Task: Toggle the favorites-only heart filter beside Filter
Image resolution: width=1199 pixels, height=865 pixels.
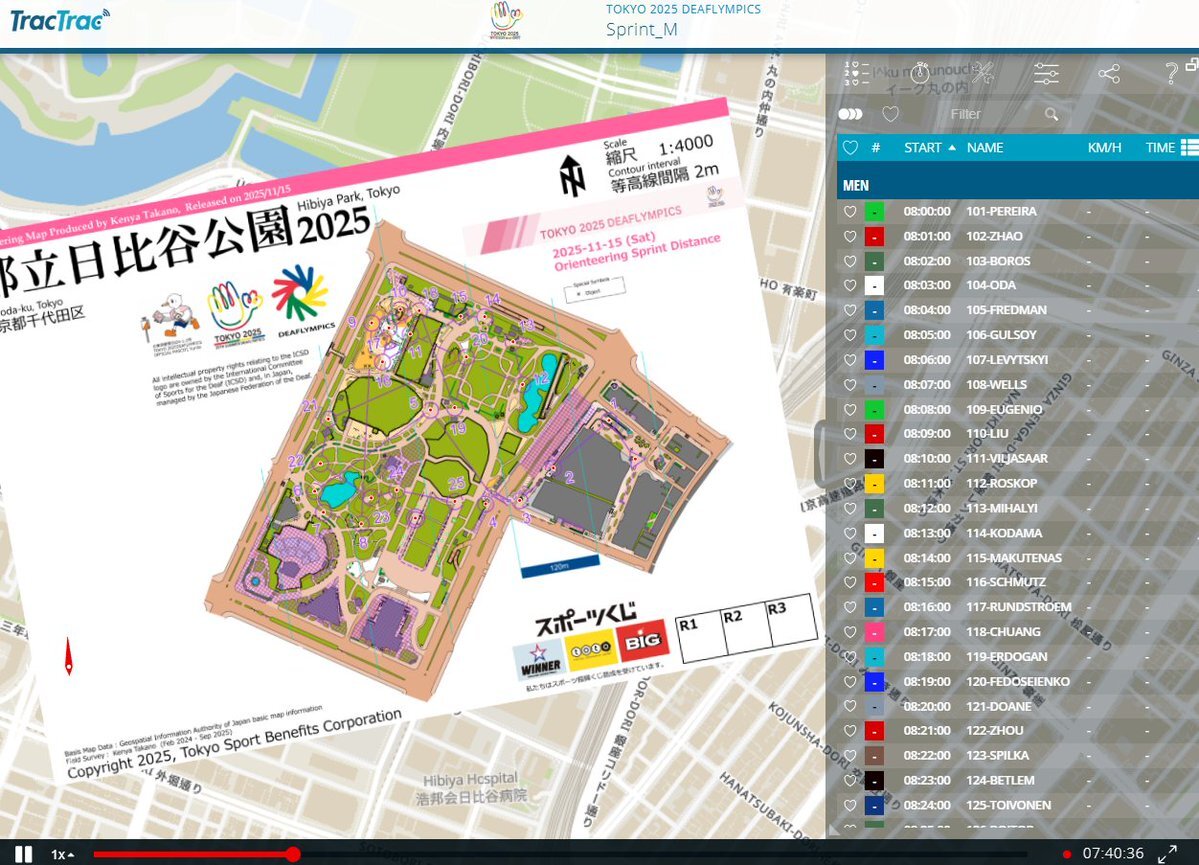Action: [890, 115]
